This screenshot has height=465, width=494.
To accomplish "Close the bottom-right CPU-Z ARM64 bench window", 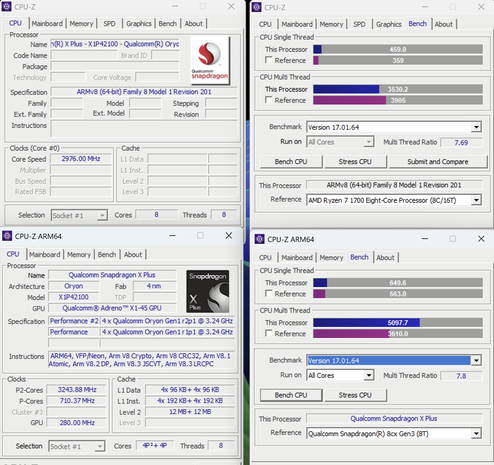I will [x=481, y=239].
